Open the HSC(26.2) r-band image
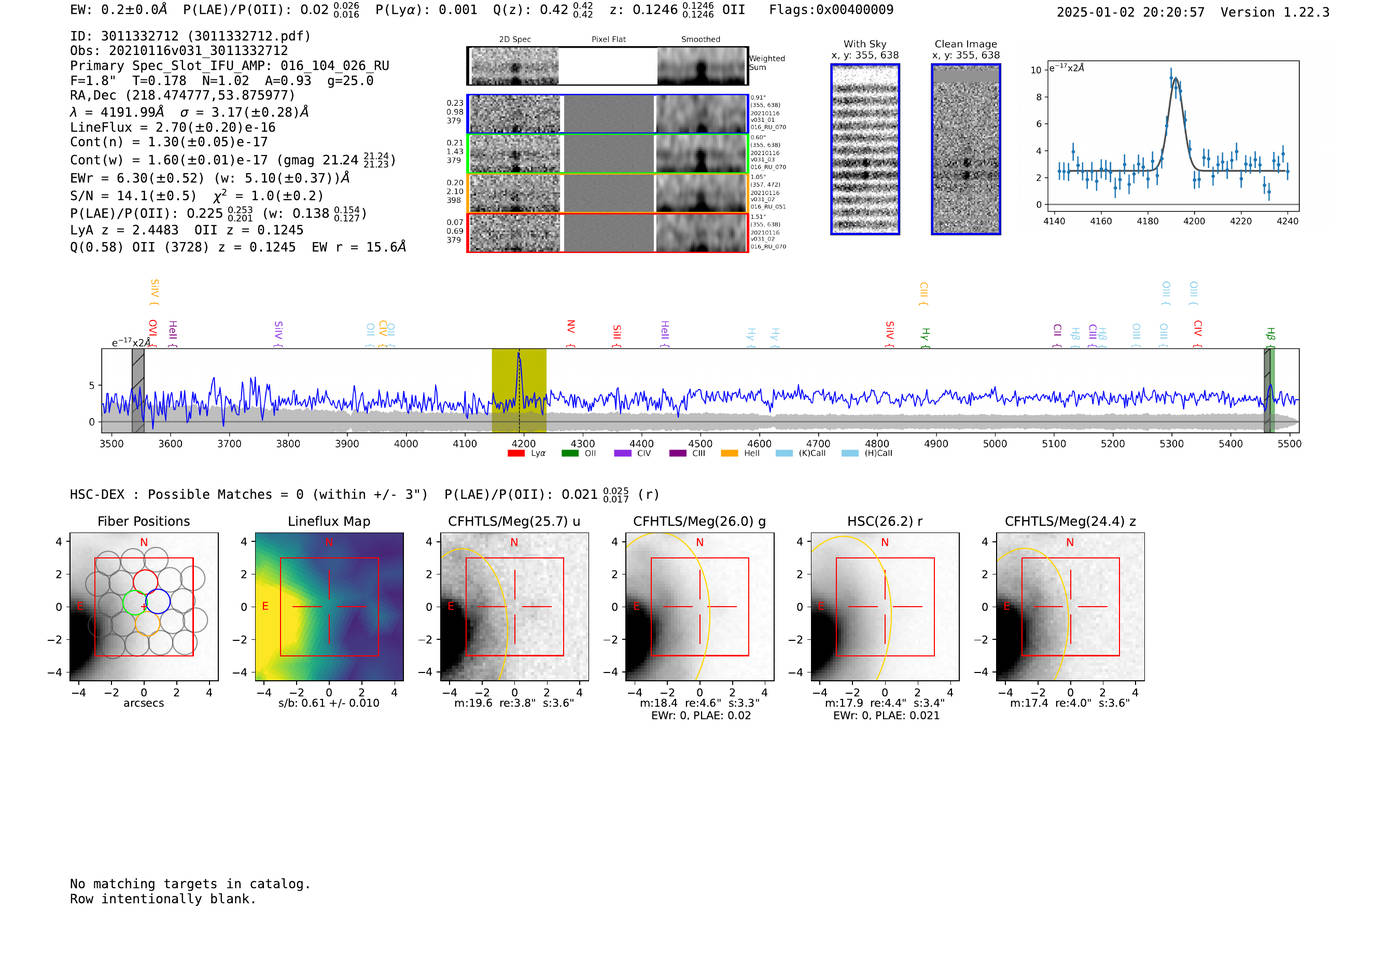This screenshot has width=1400, height=953. 884,607
